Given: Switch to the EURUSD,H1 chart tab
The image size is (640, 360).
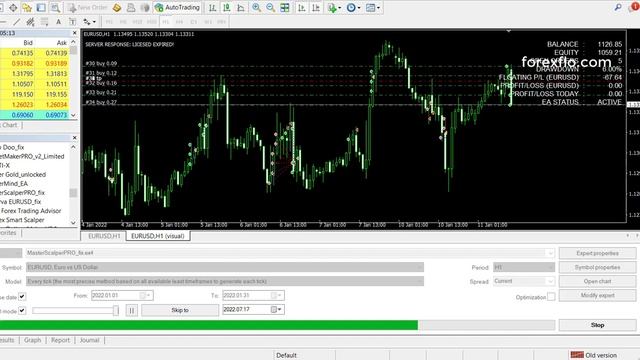Looking at the screenshot, I should point(104,236).
